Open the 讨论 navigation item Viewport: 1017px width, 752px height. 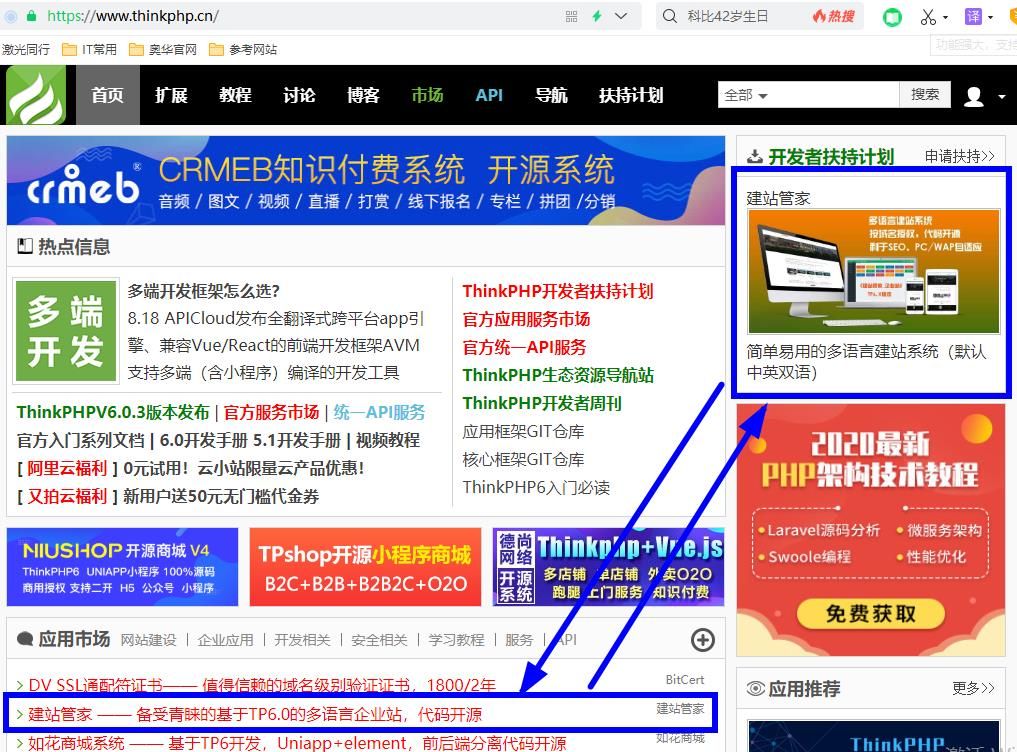click(299, 95)
